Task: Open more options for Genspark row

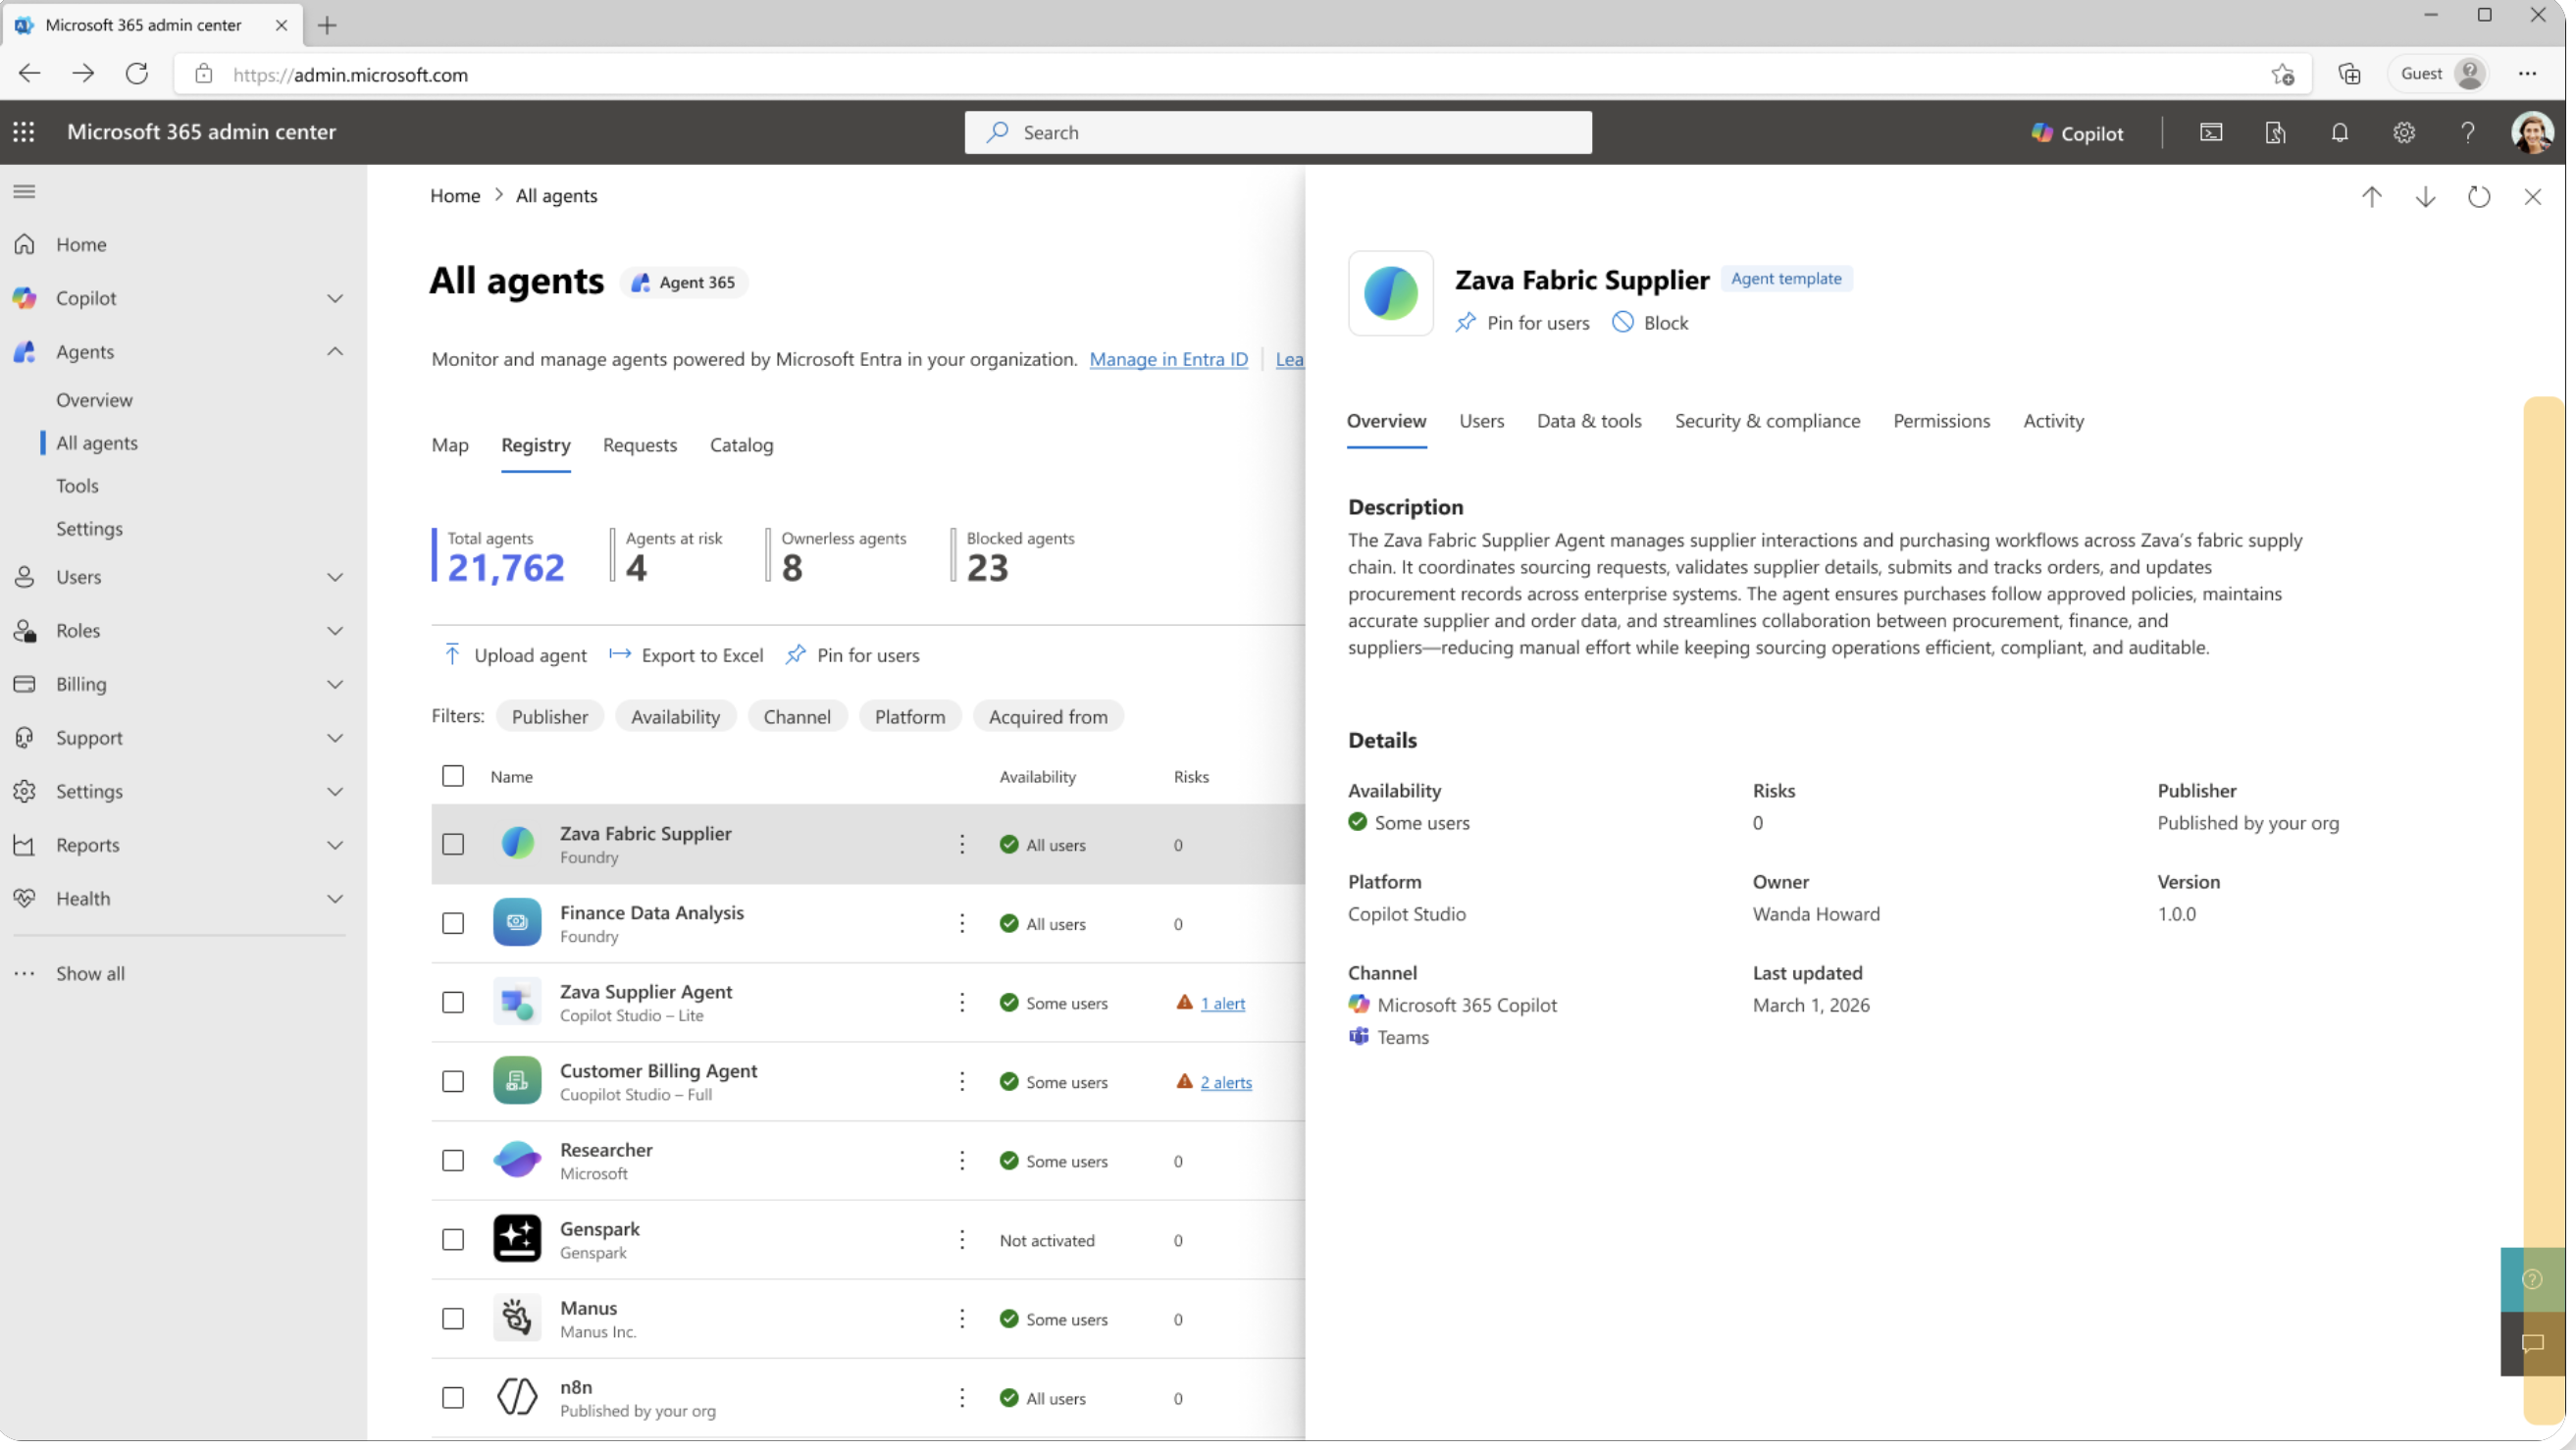Action: [962, 1239]
